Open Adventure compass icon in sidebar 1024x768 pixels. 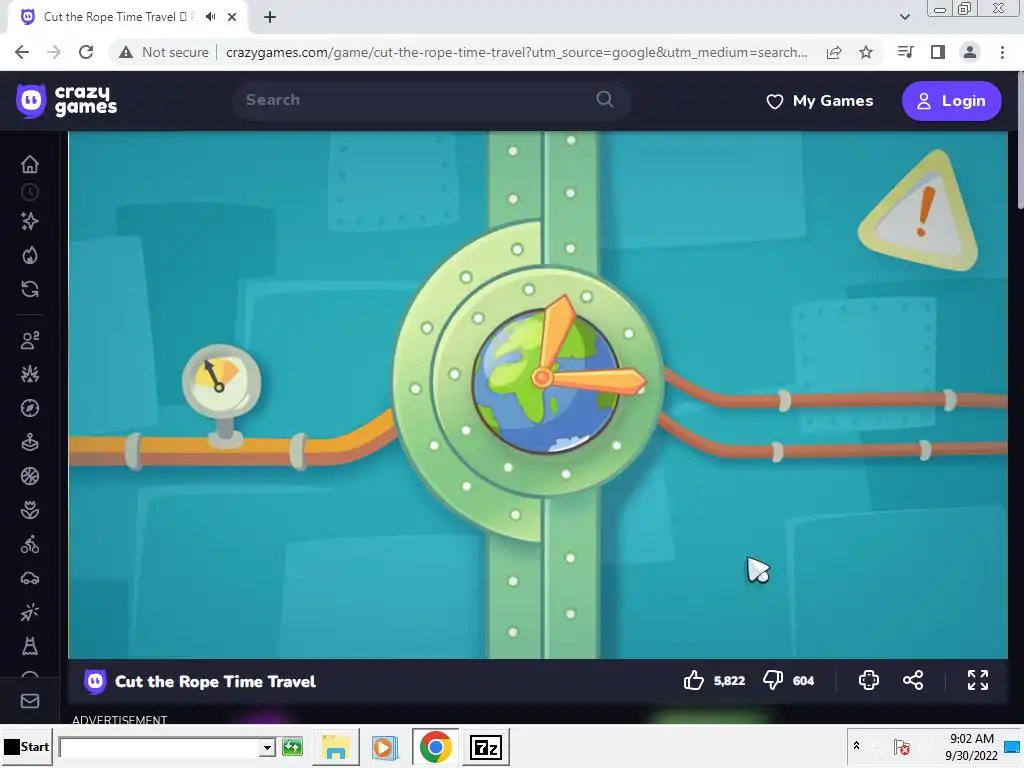pyautogui.click(x=29, y=408)
